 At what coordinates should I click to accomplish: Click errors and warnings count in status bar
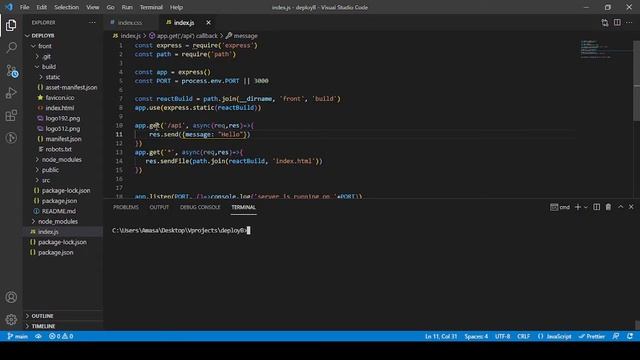pos(61,336)
